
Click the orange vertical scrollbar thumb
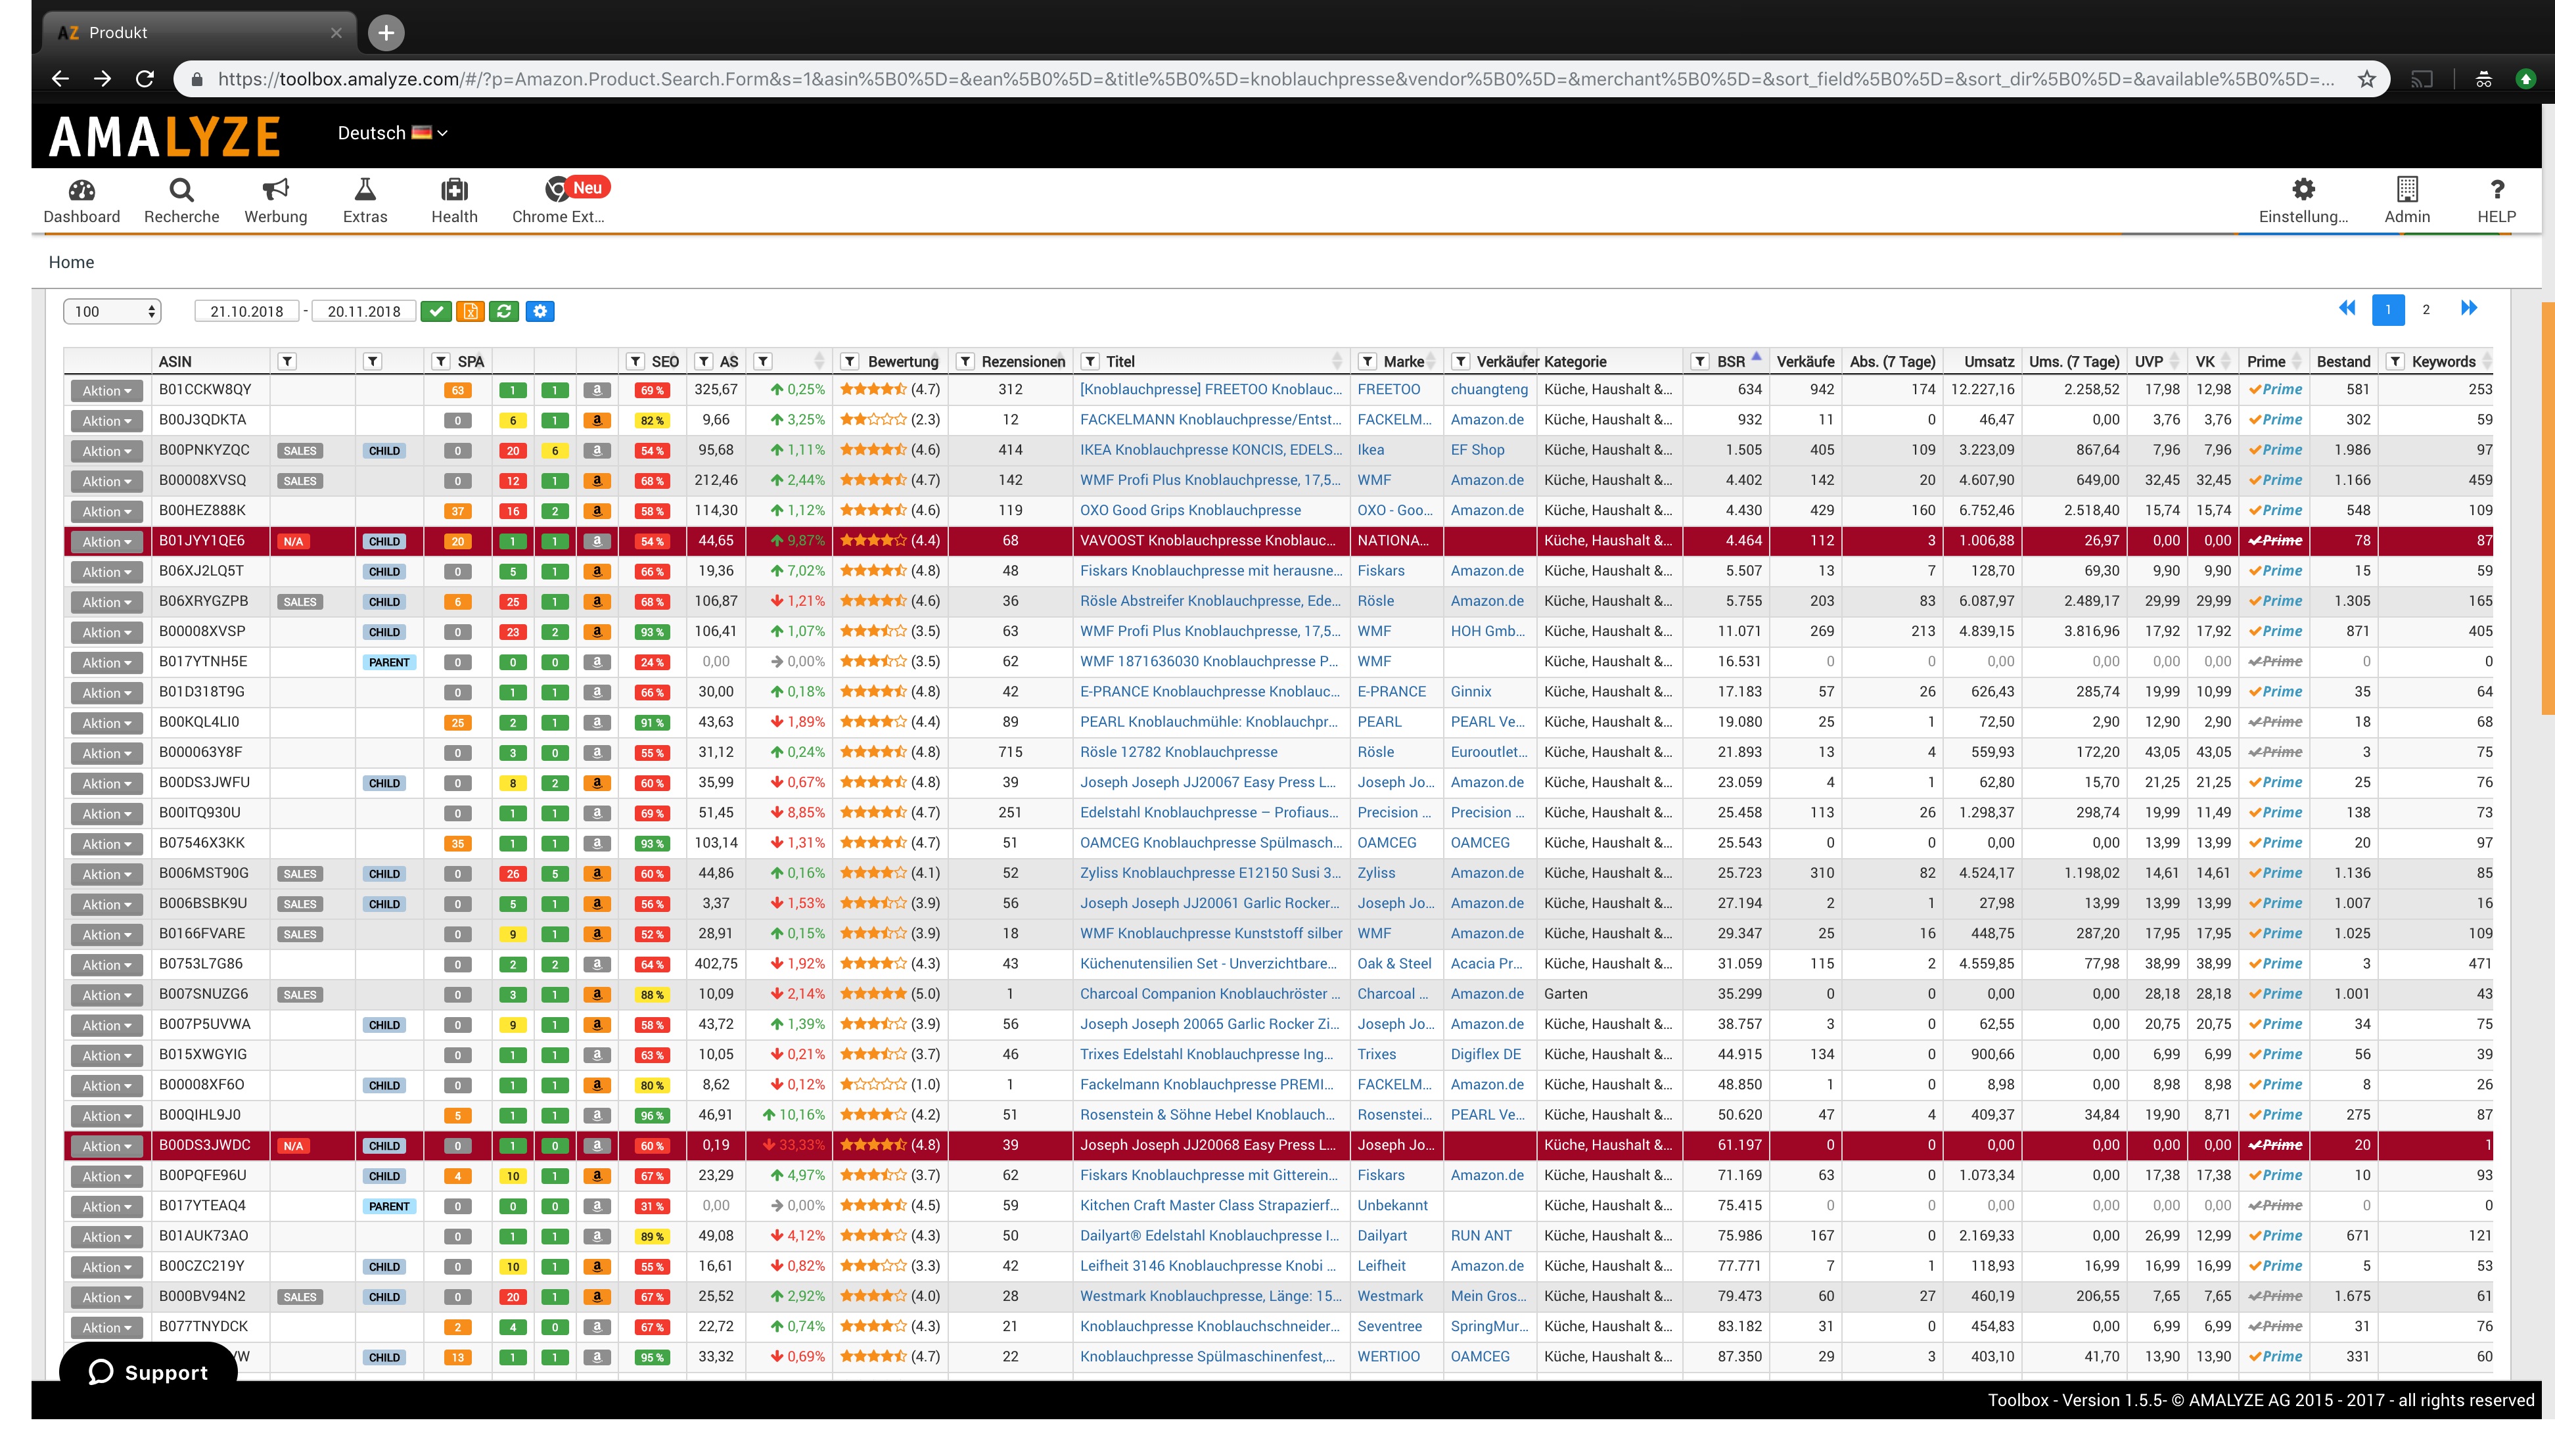coord(2547,508)
